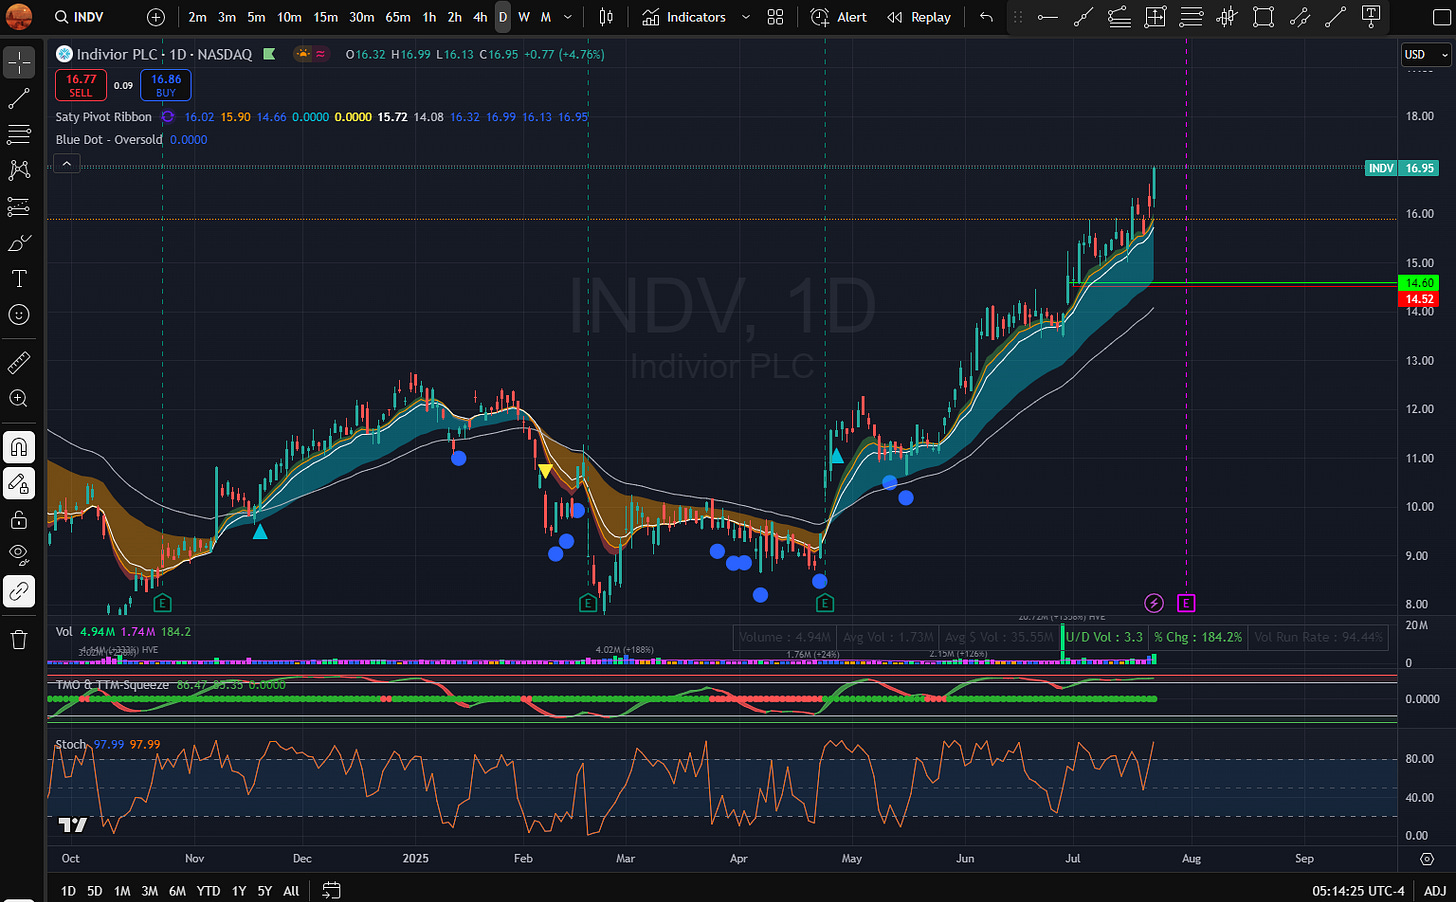Open the go to date calendar icon
Screen dimensions: 1456x902
[x=332, y=890]
